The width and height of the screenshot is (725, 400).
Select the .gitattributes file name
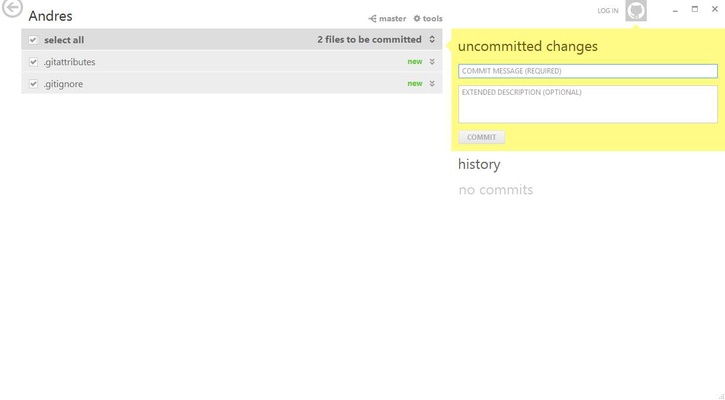pos(69,62)
